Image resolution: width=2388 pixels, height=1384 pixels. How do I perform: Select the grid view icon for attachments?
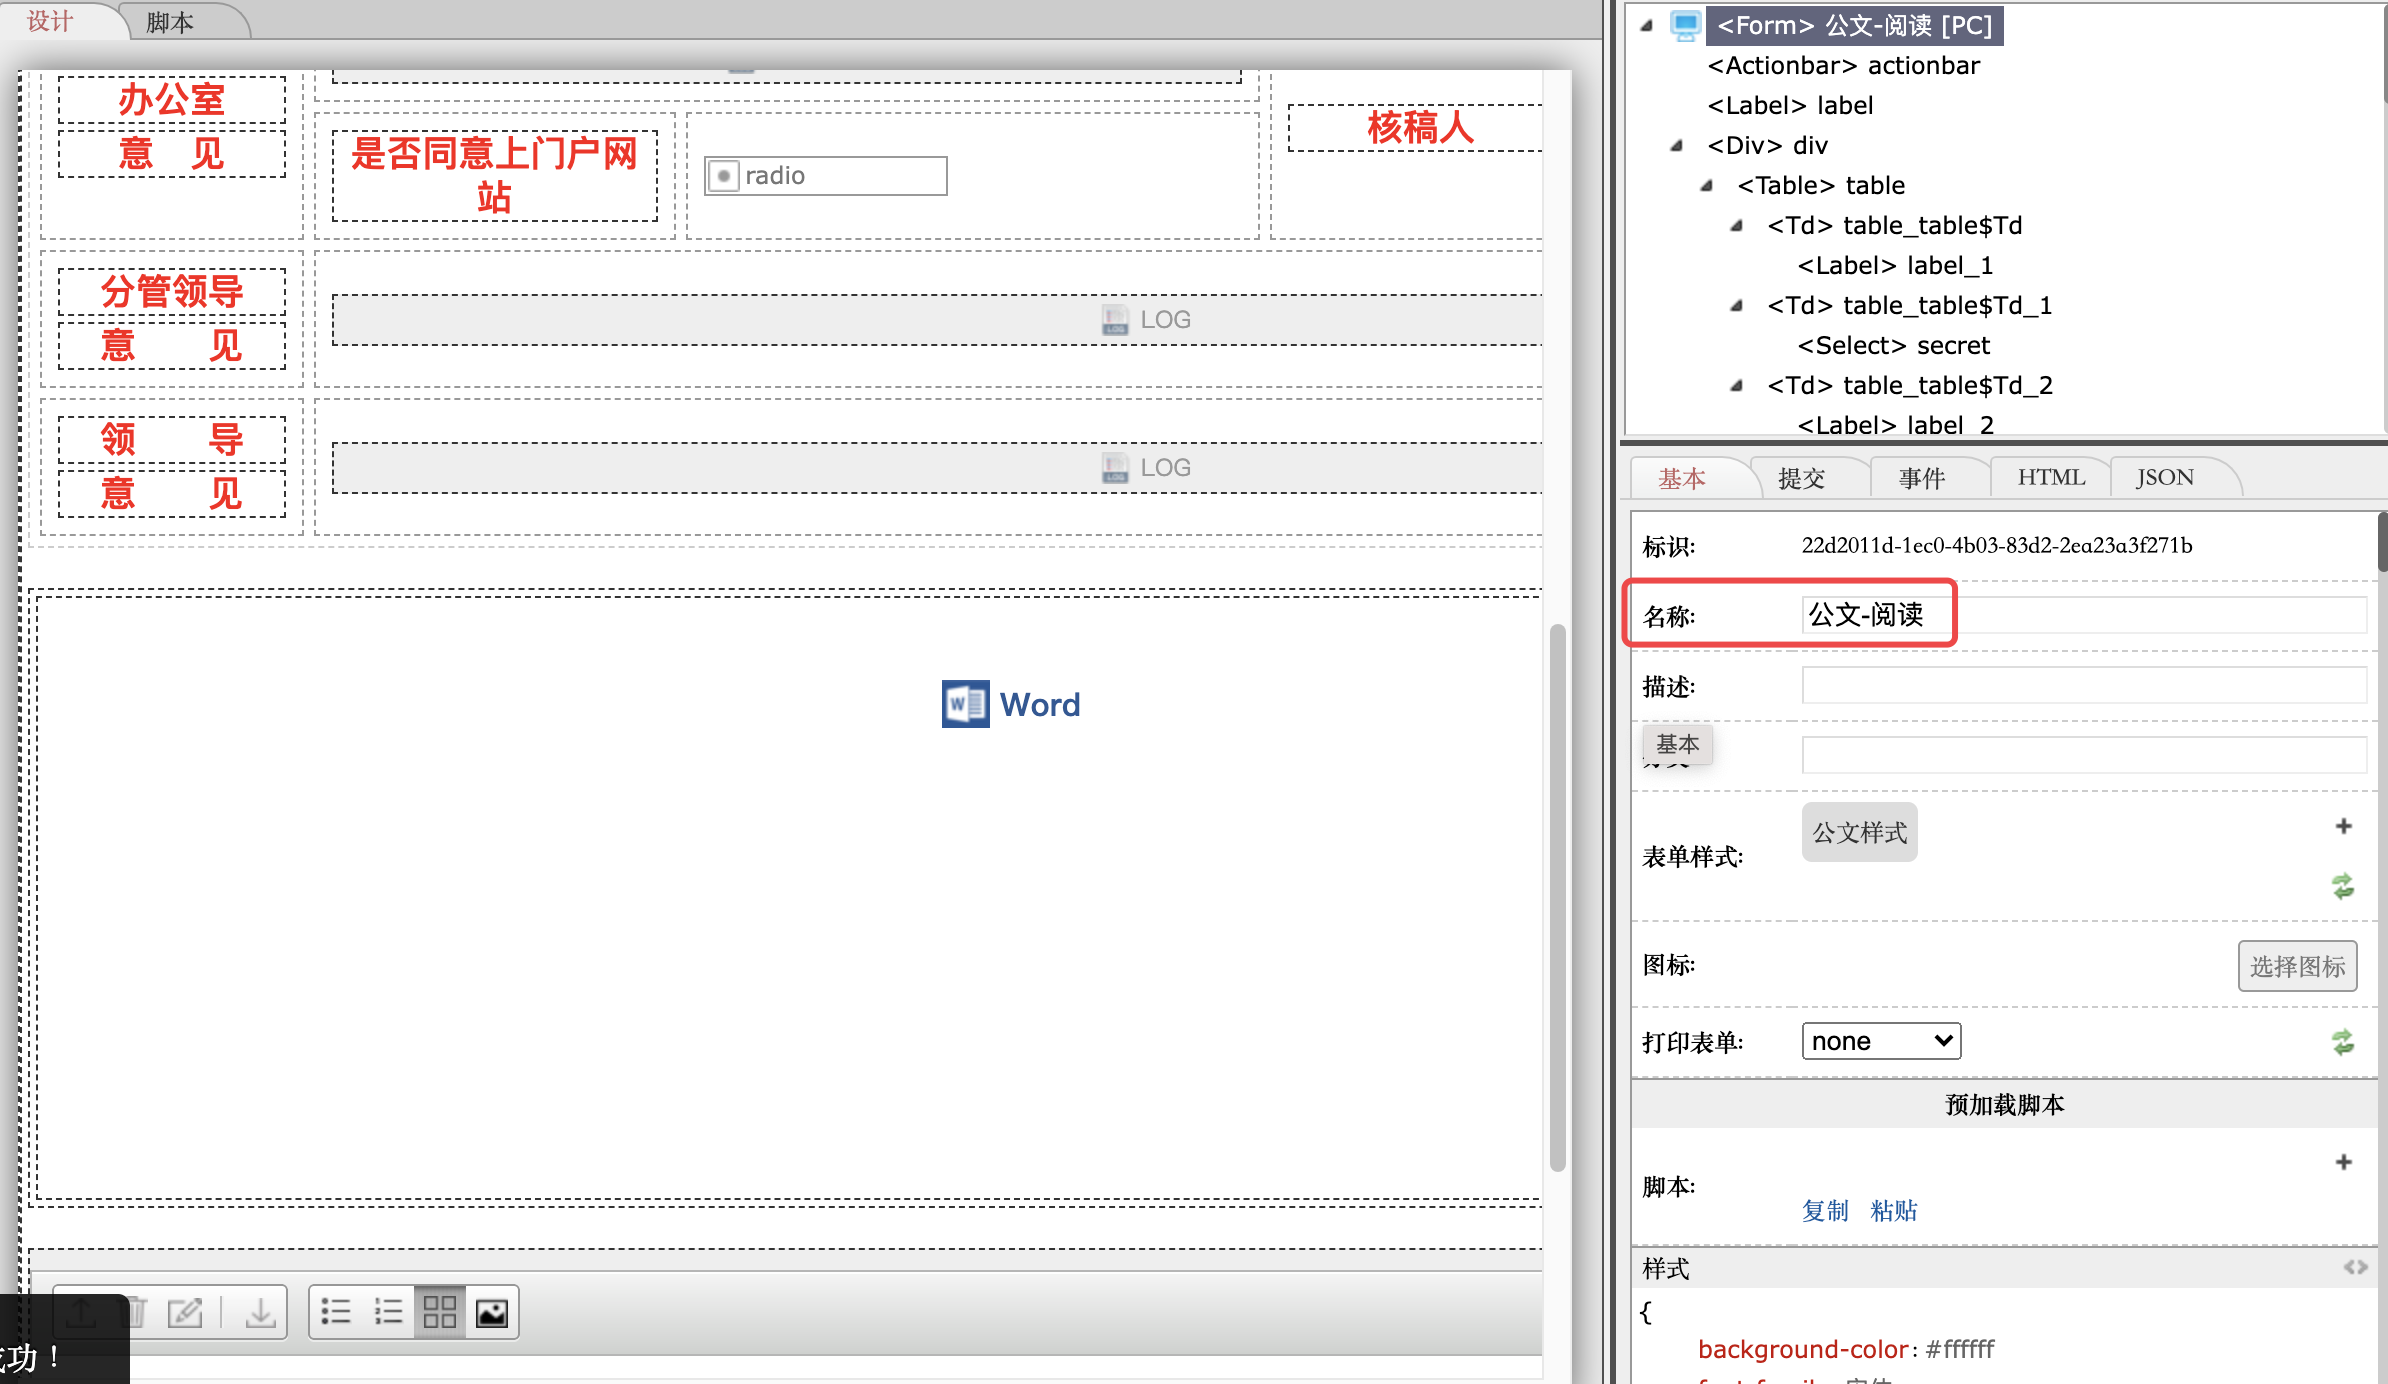[x=440, y=1312]
